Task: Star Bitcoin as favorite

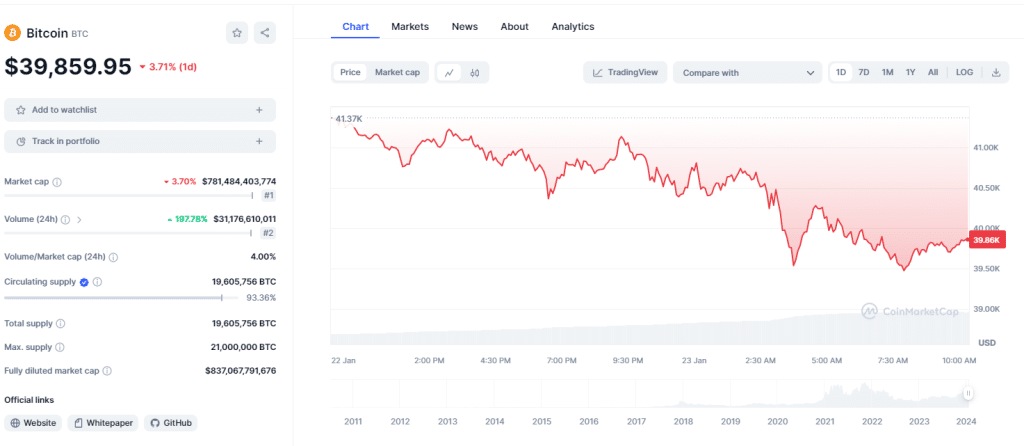Action: [237, 33]
